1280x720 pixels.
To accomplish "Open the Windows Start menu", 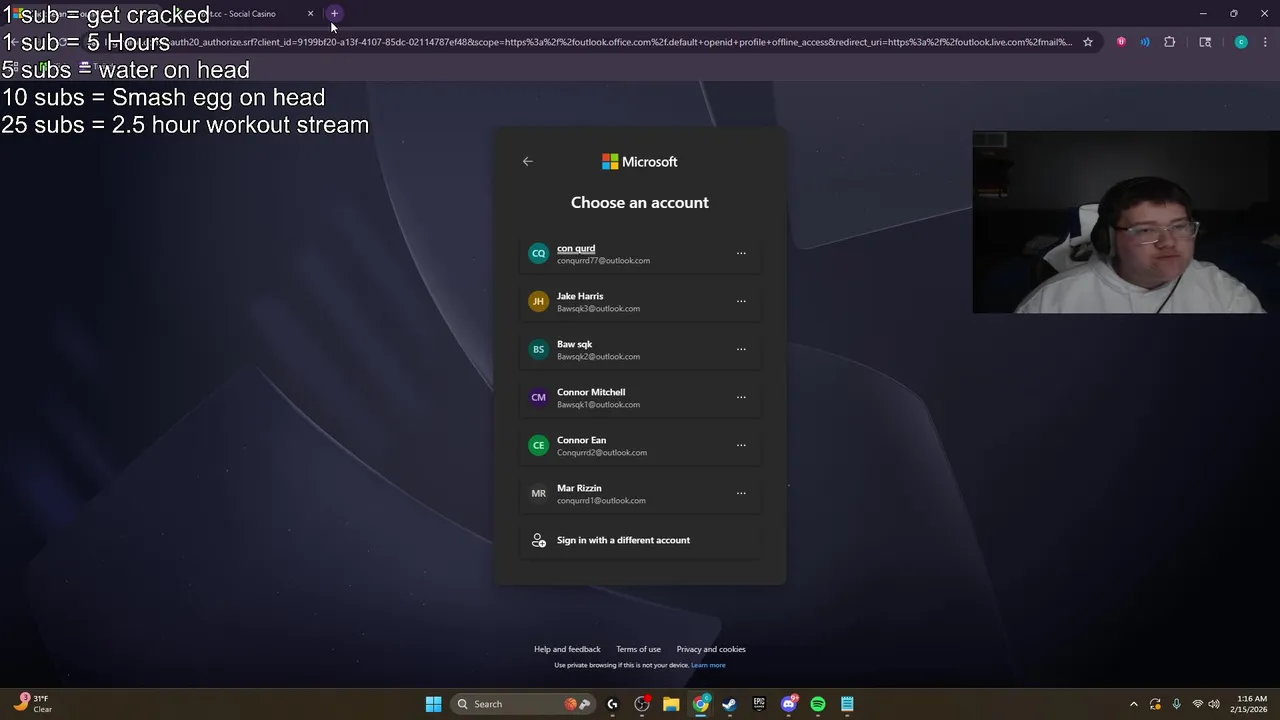I will point(433,704).
